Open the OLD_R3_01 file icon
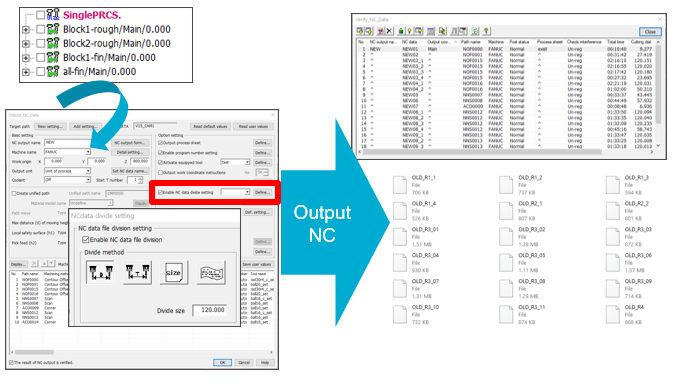 [x=400, y=236]
